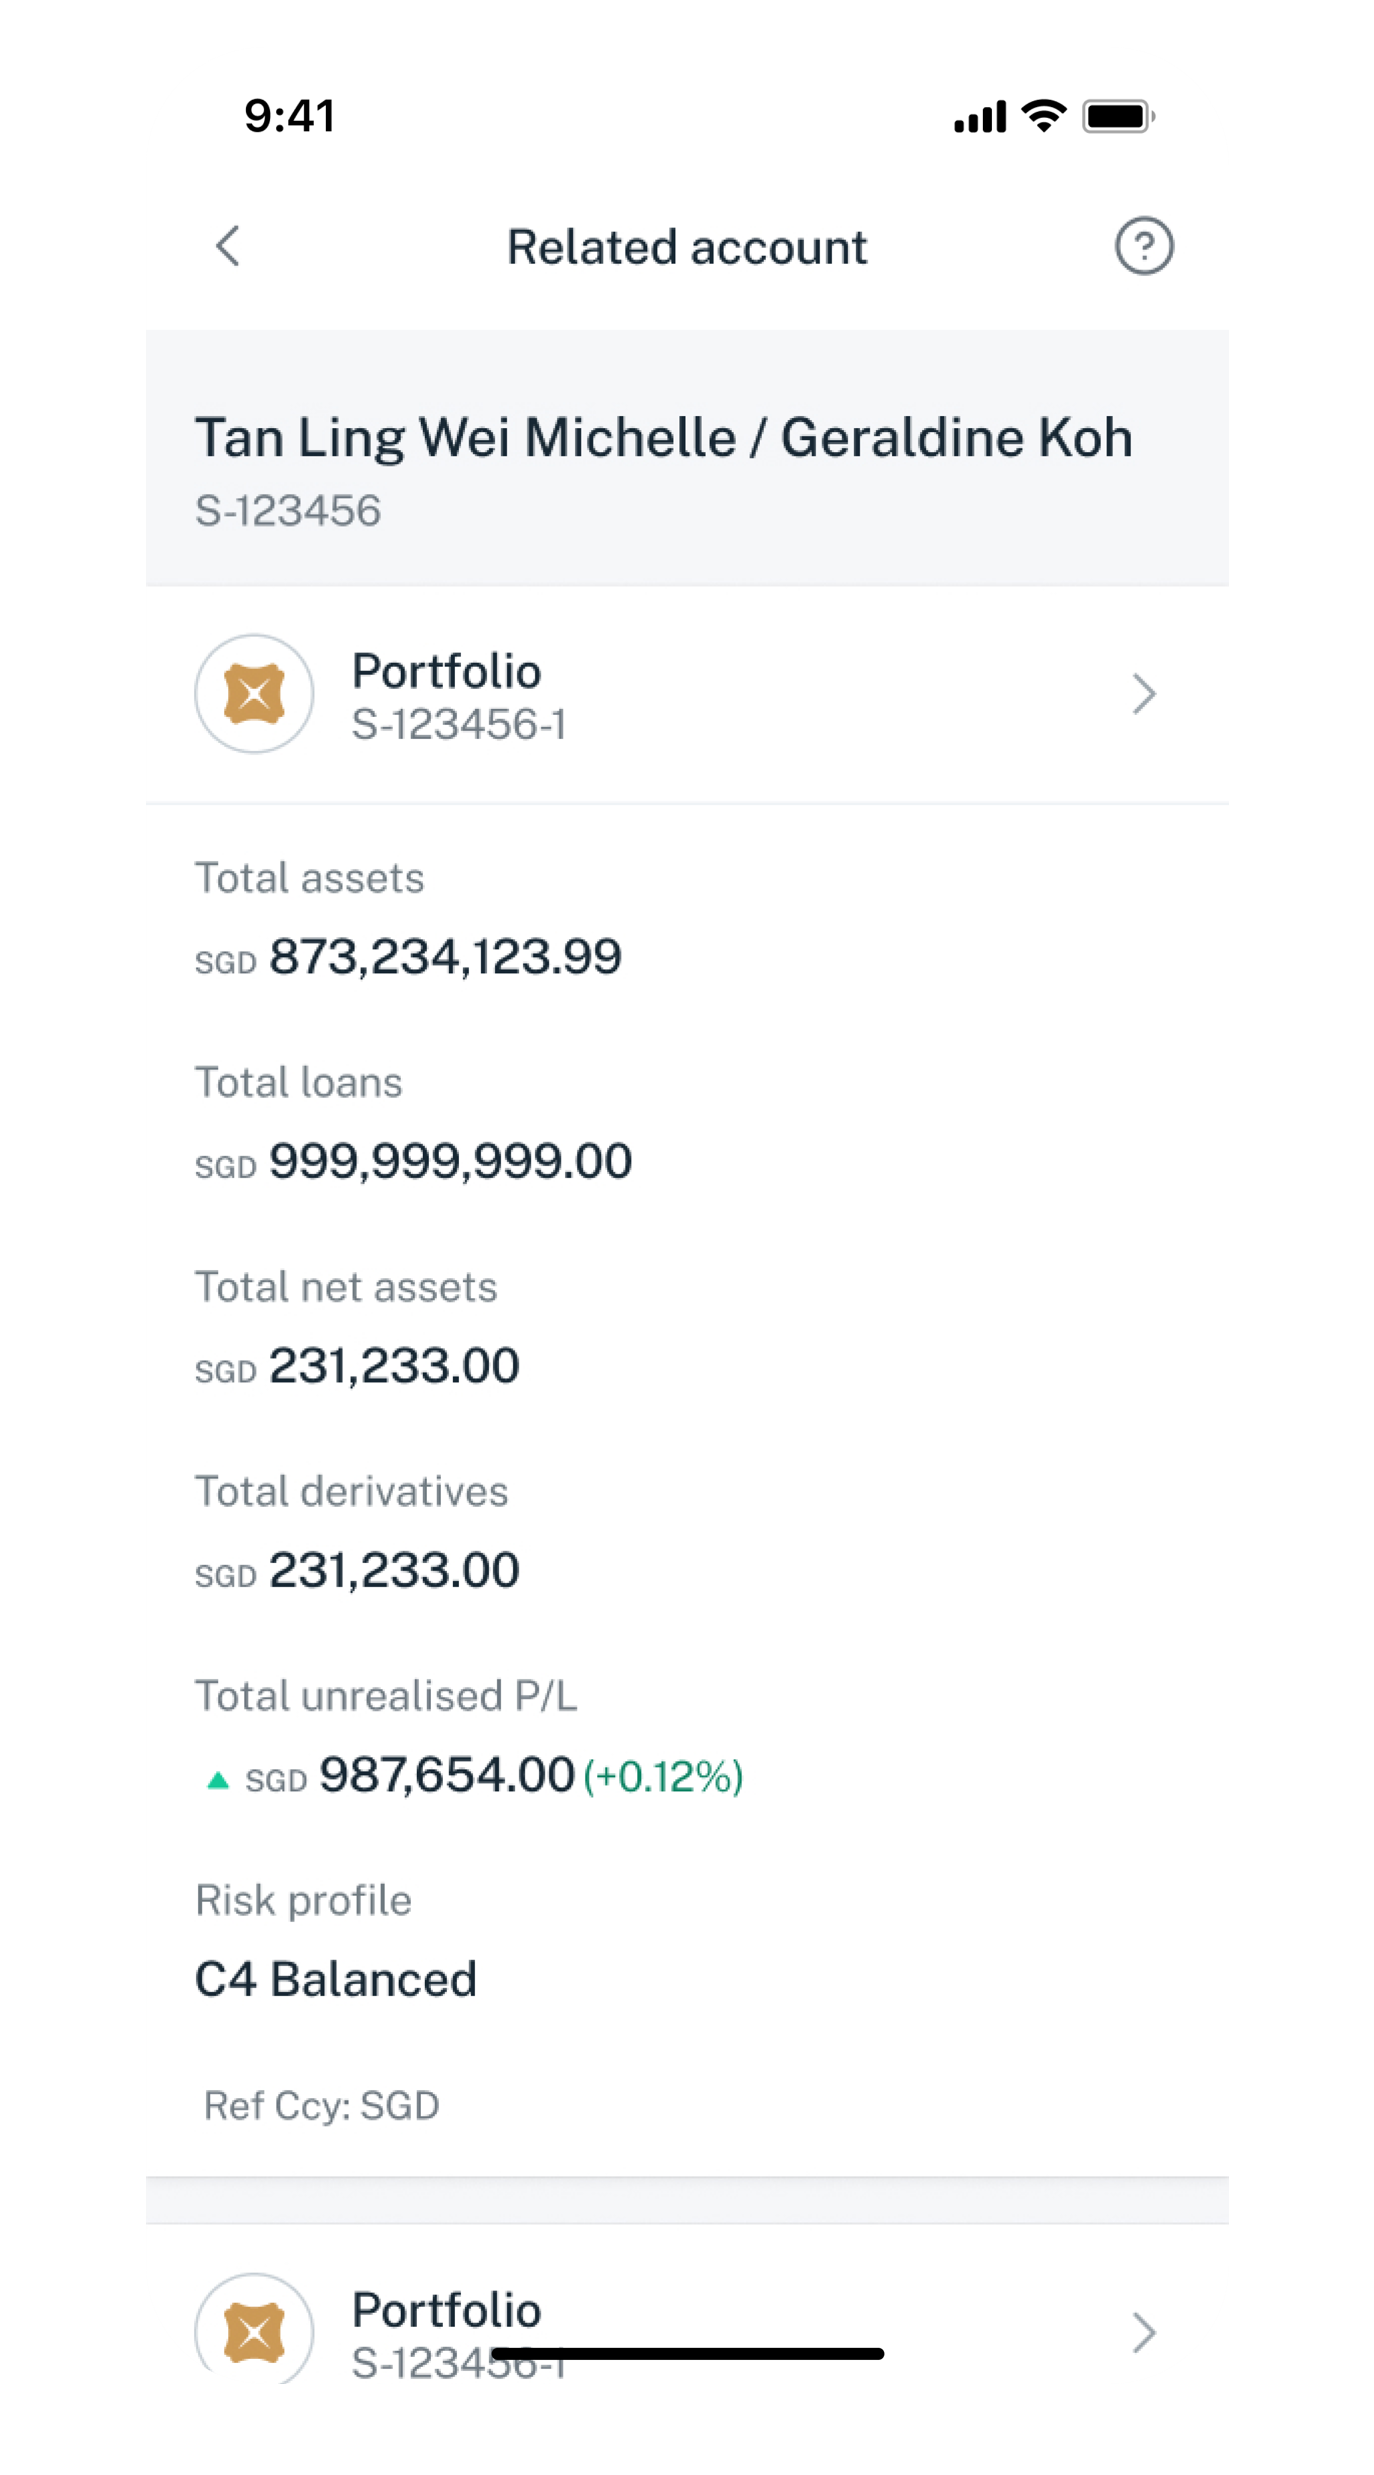The image size is (1374, 2475).
Task: Open the help question mark icon
Action: click(1144, 246)
